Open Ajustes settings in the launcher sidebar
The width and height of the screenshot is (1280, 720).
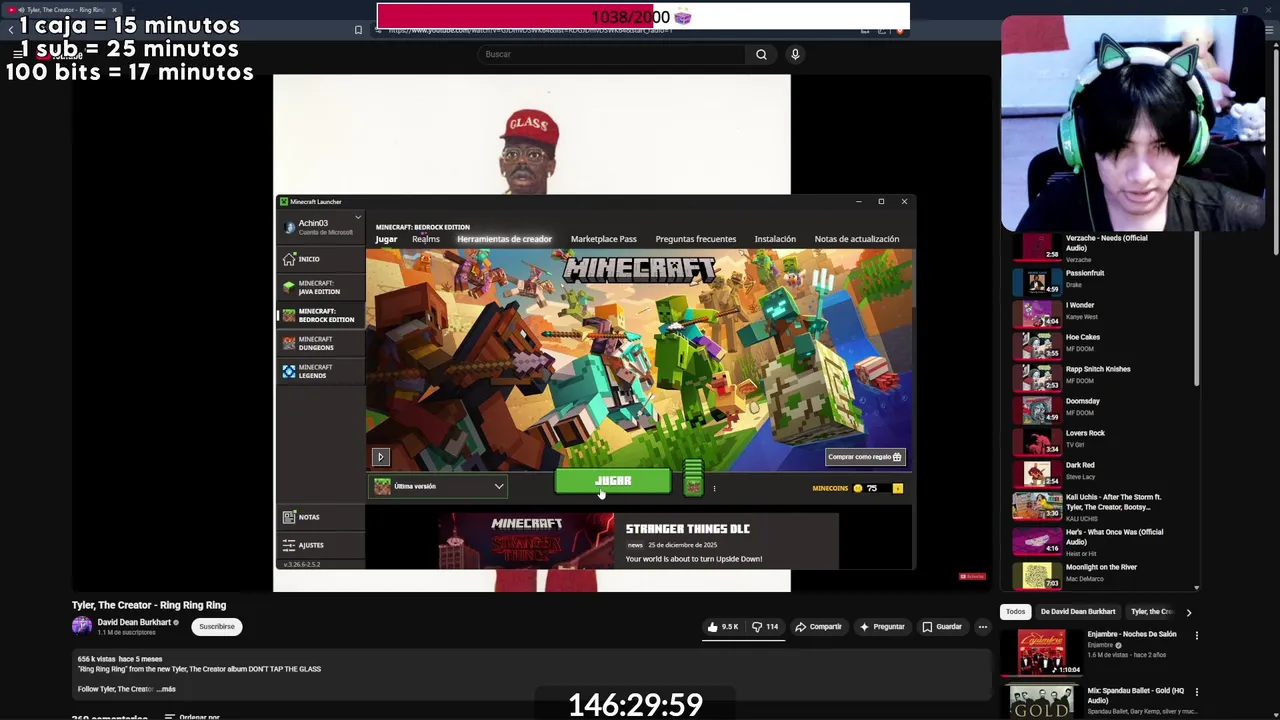point(320,545)
